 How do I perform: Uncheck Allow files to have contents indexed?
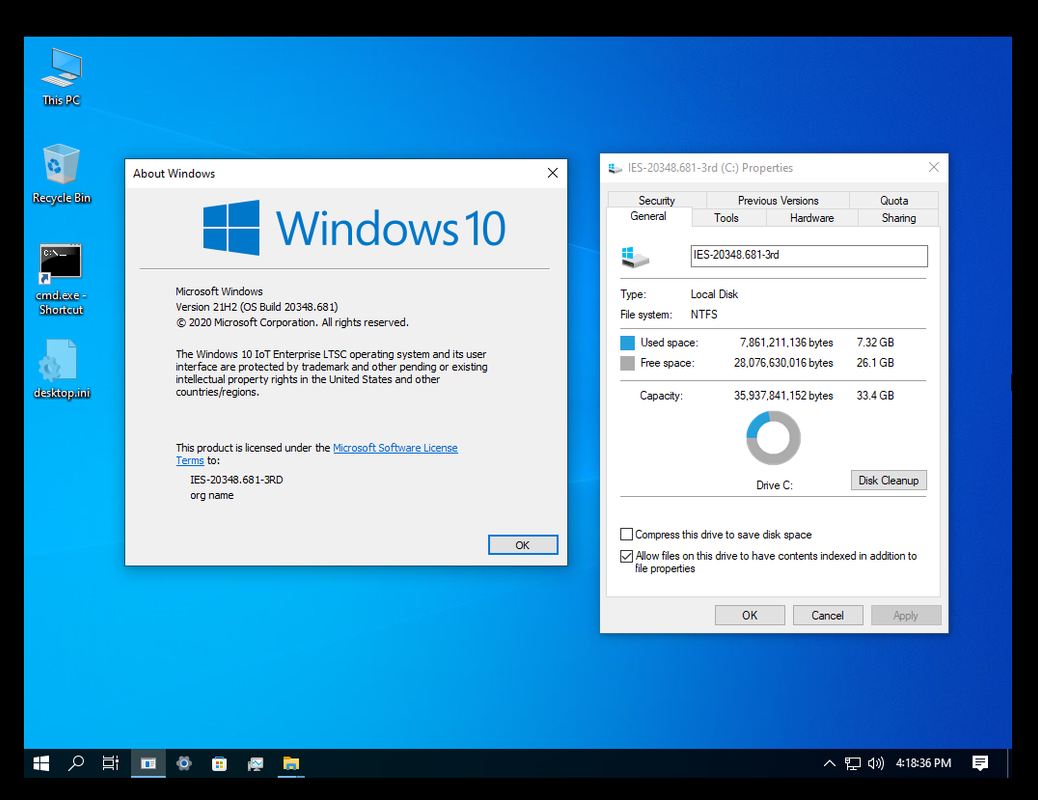(626, 556)
